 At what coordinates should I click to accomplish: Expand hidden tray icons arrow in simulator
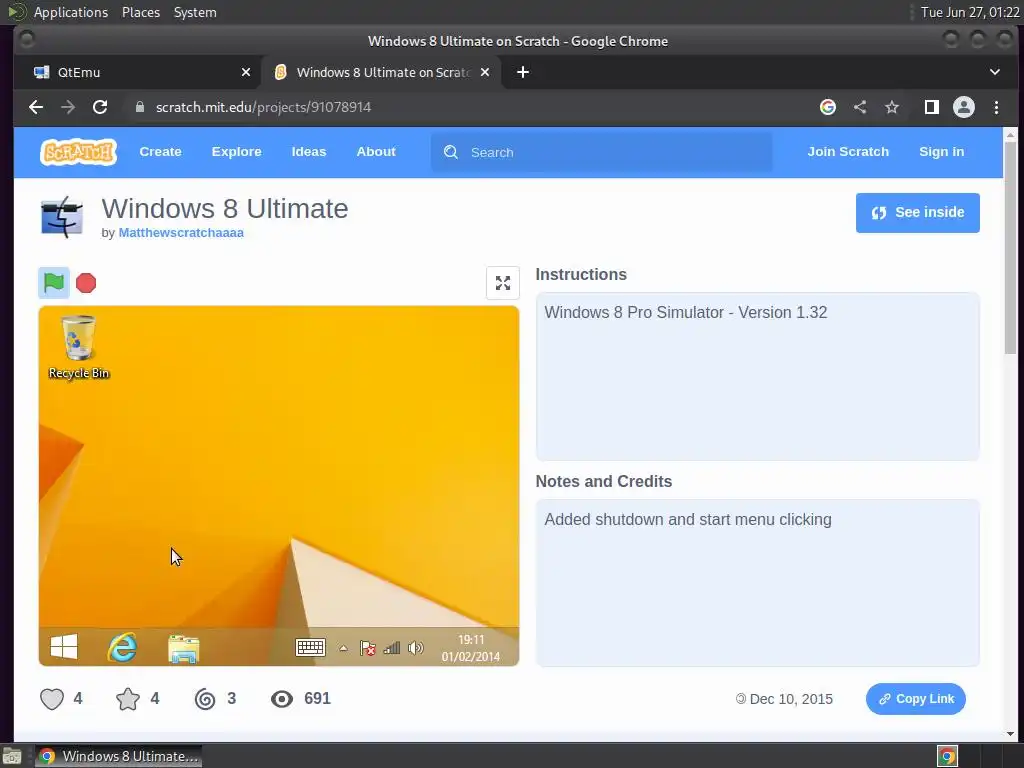pos(343,648)
